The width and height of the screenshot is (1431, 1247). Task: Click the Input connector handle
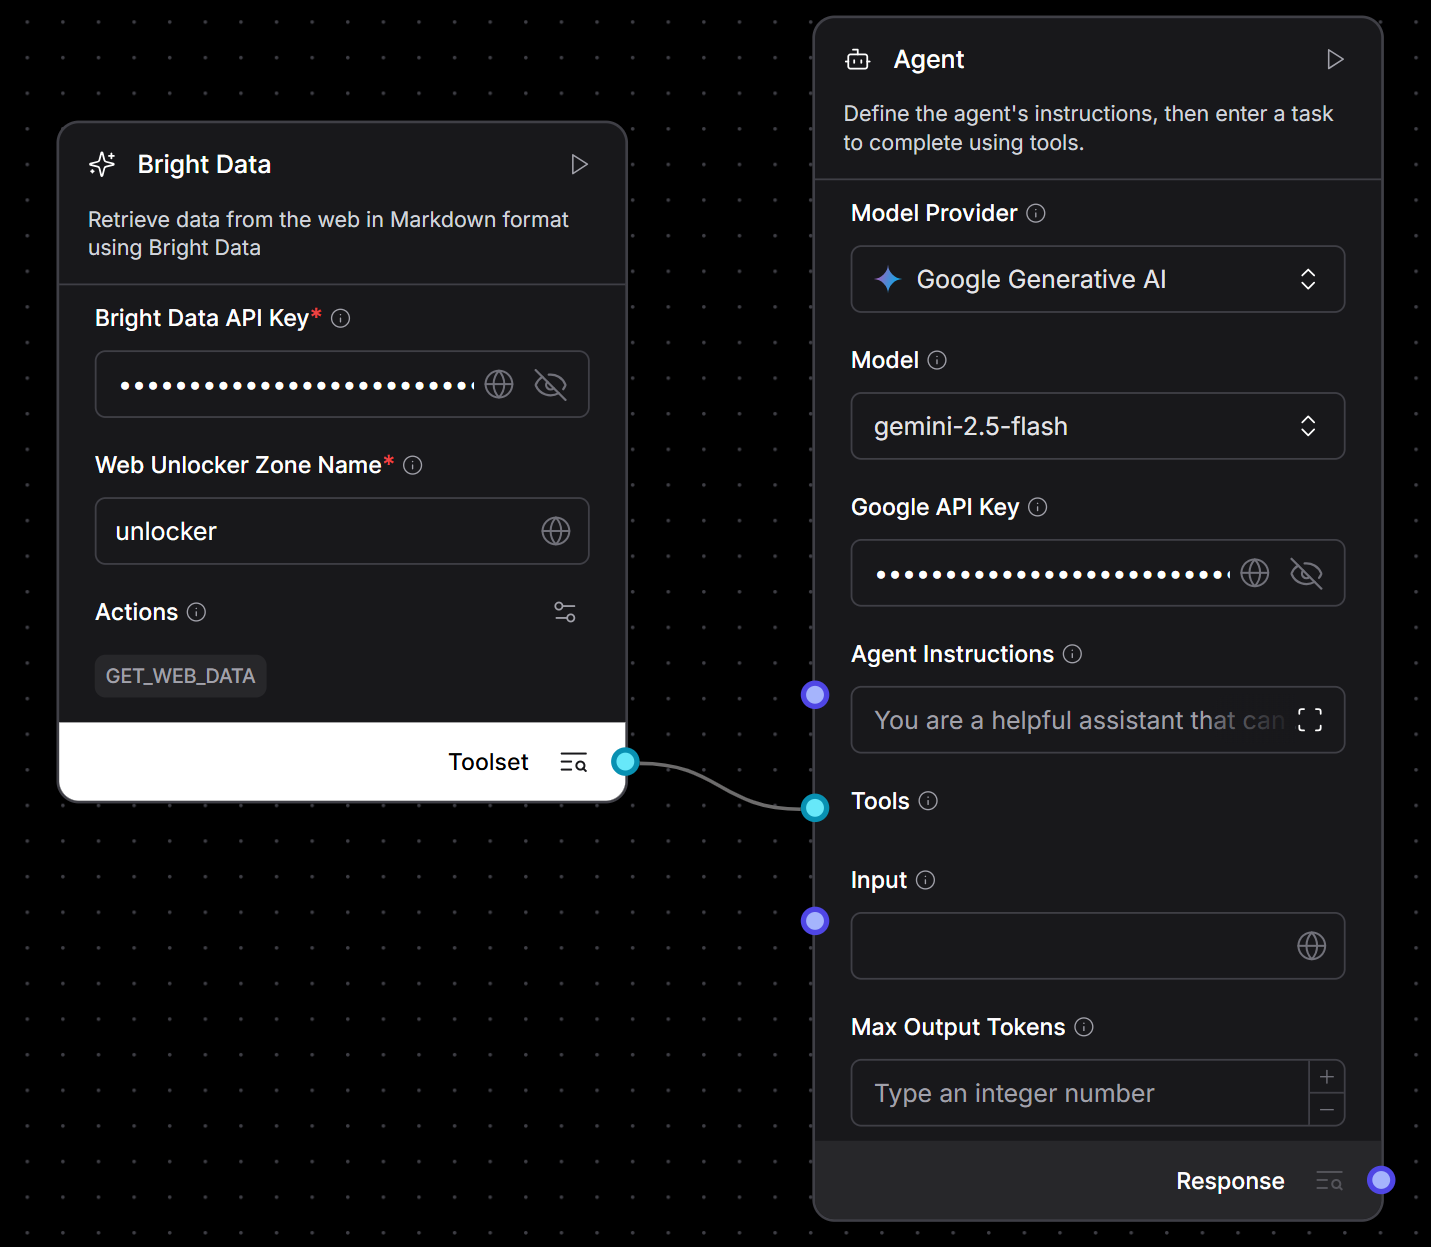(816, 921)
